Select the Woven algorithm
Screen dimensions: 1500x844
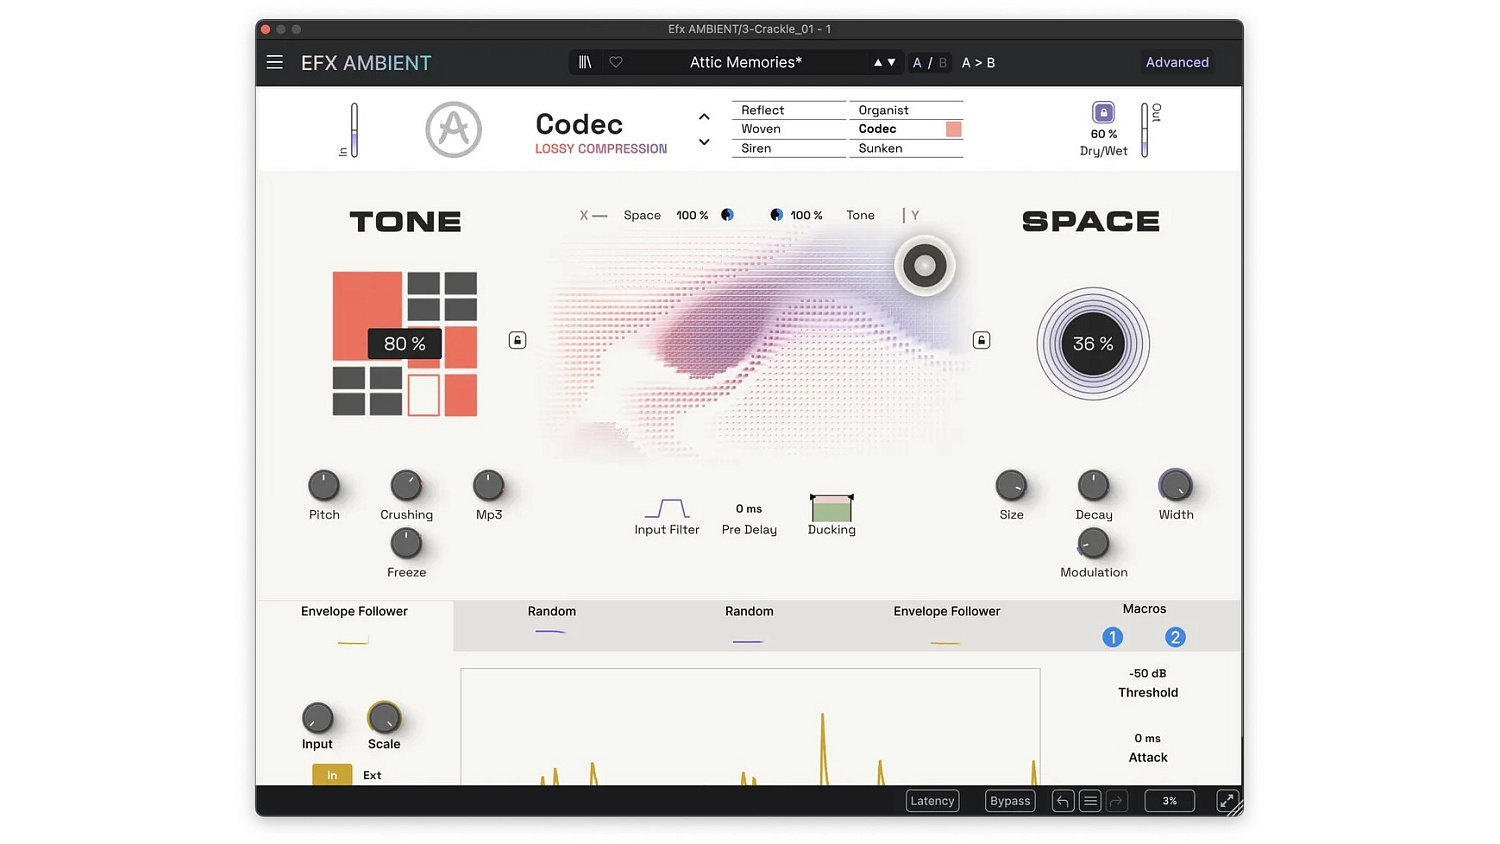(761, 128)
